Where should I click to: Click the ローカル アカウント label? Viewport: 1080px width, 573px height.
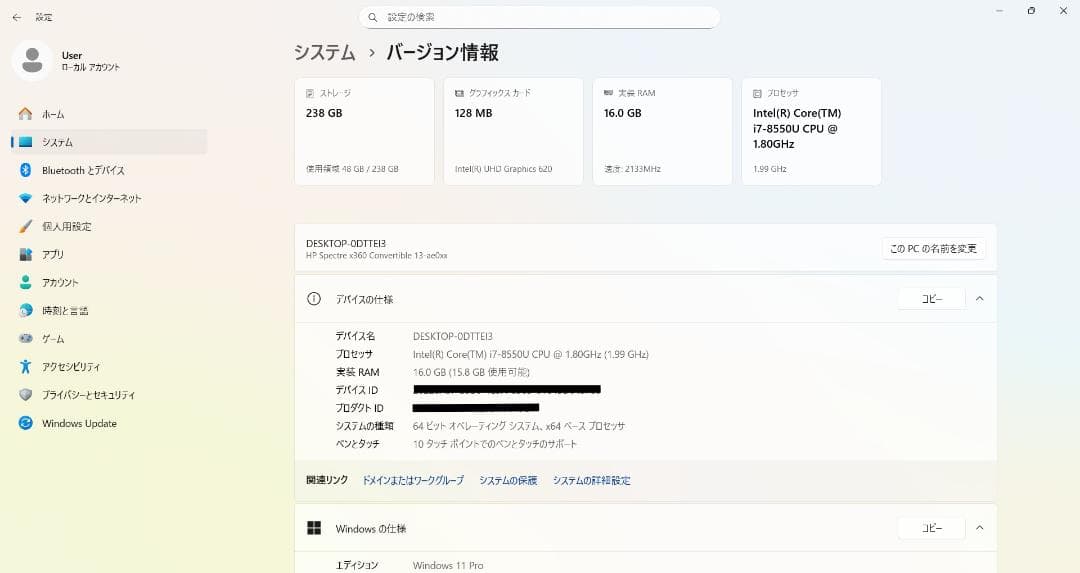coord(91,67)
